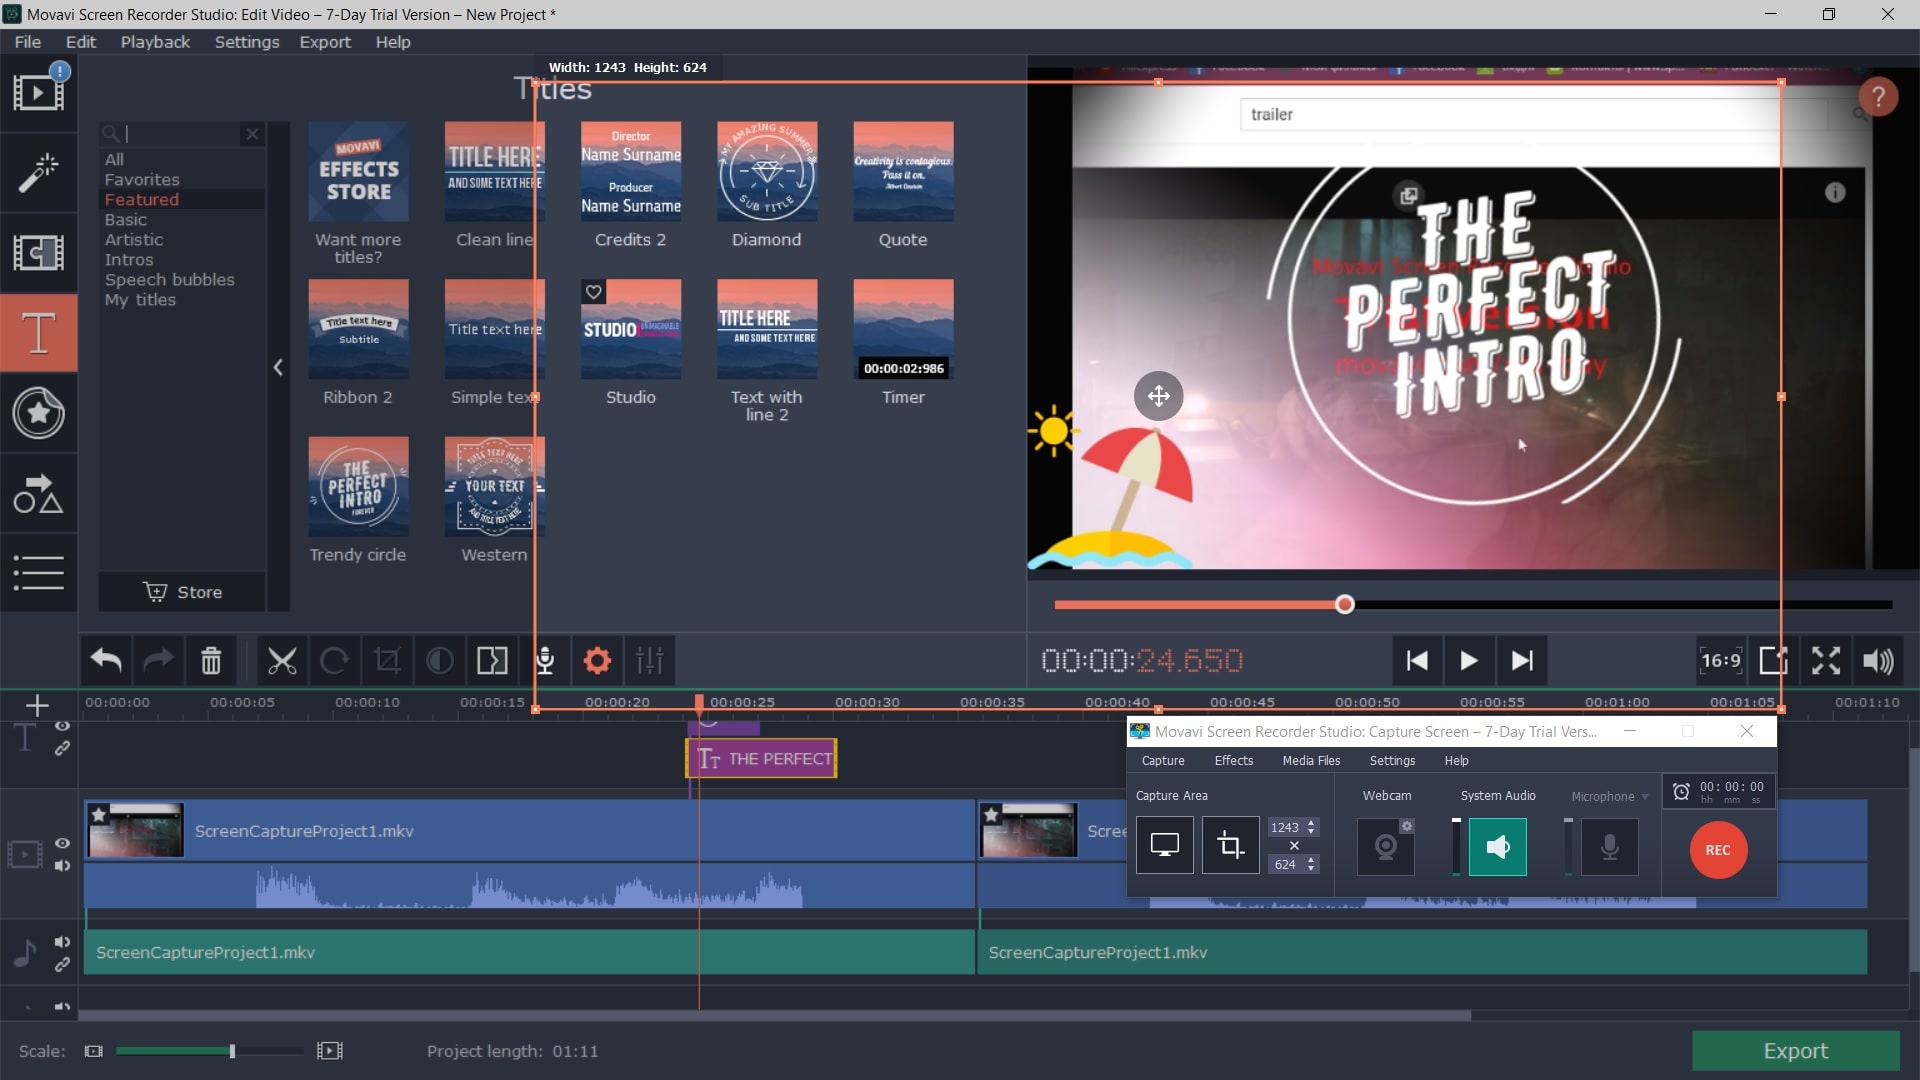Click the Trendy circle title thumbnail
This screenshot has width=1920, height=1080.
click(x=356, y=488)
